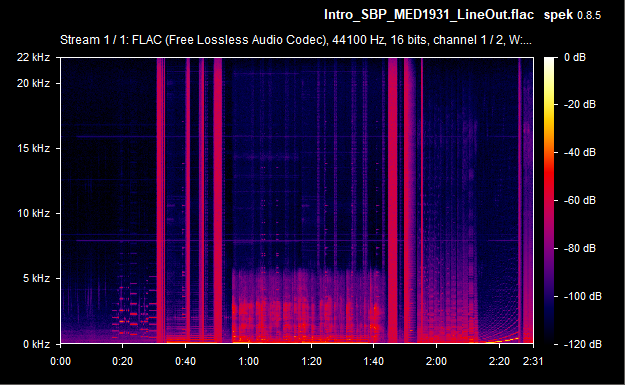Click the 0:00 time marker
This screenshot has height=385, width=625.
[60, 361]
